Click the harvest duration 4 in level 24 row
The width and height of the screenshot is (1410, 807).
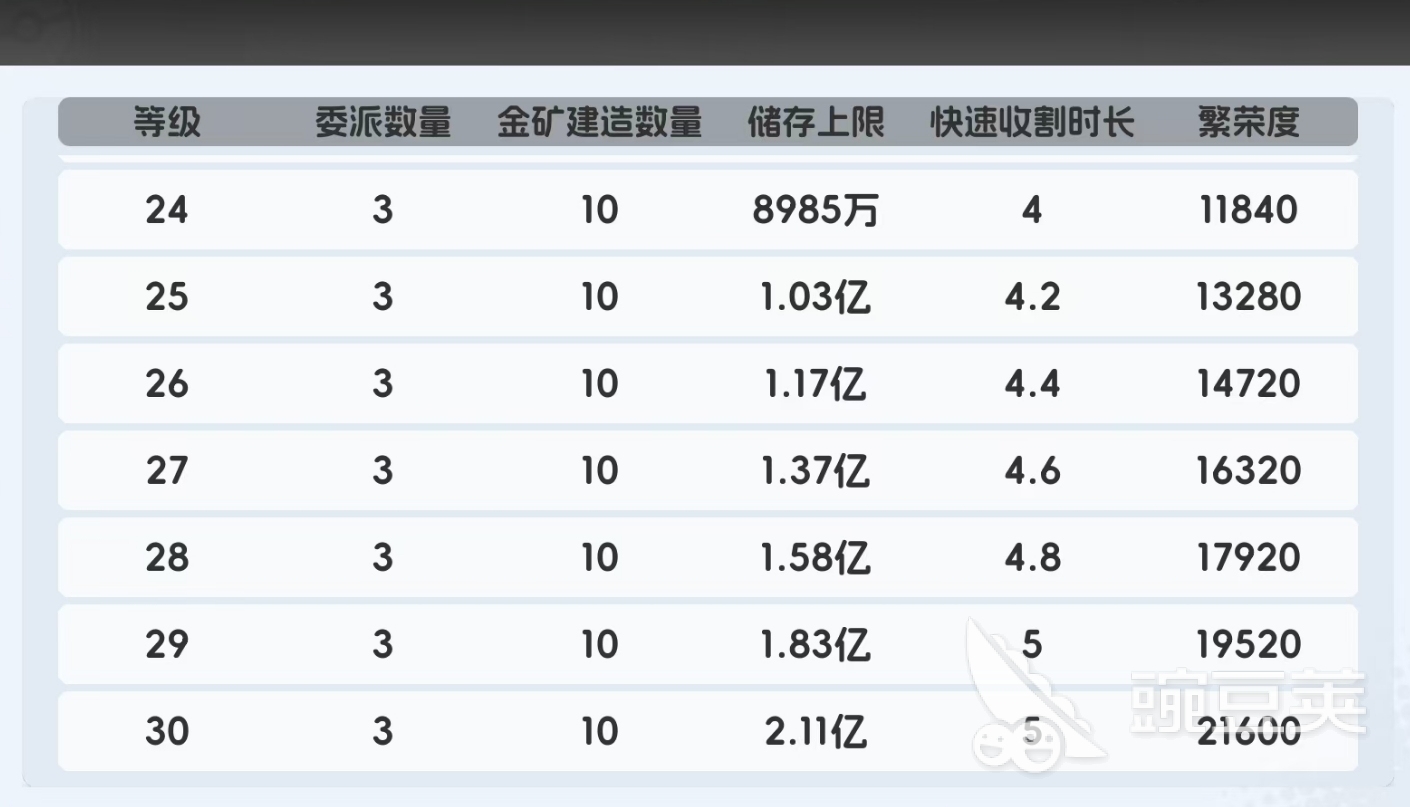pyautogui.click(x=1032, y=210)
